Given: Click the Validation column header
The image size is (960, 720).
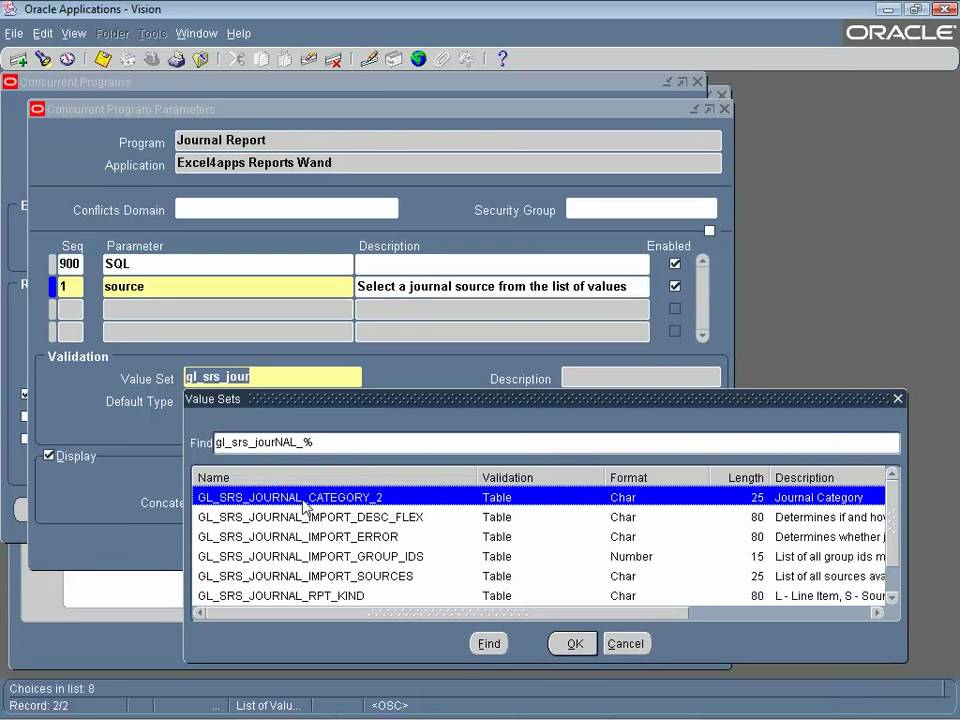Looking at the screenshot, I should click(541, 478).
